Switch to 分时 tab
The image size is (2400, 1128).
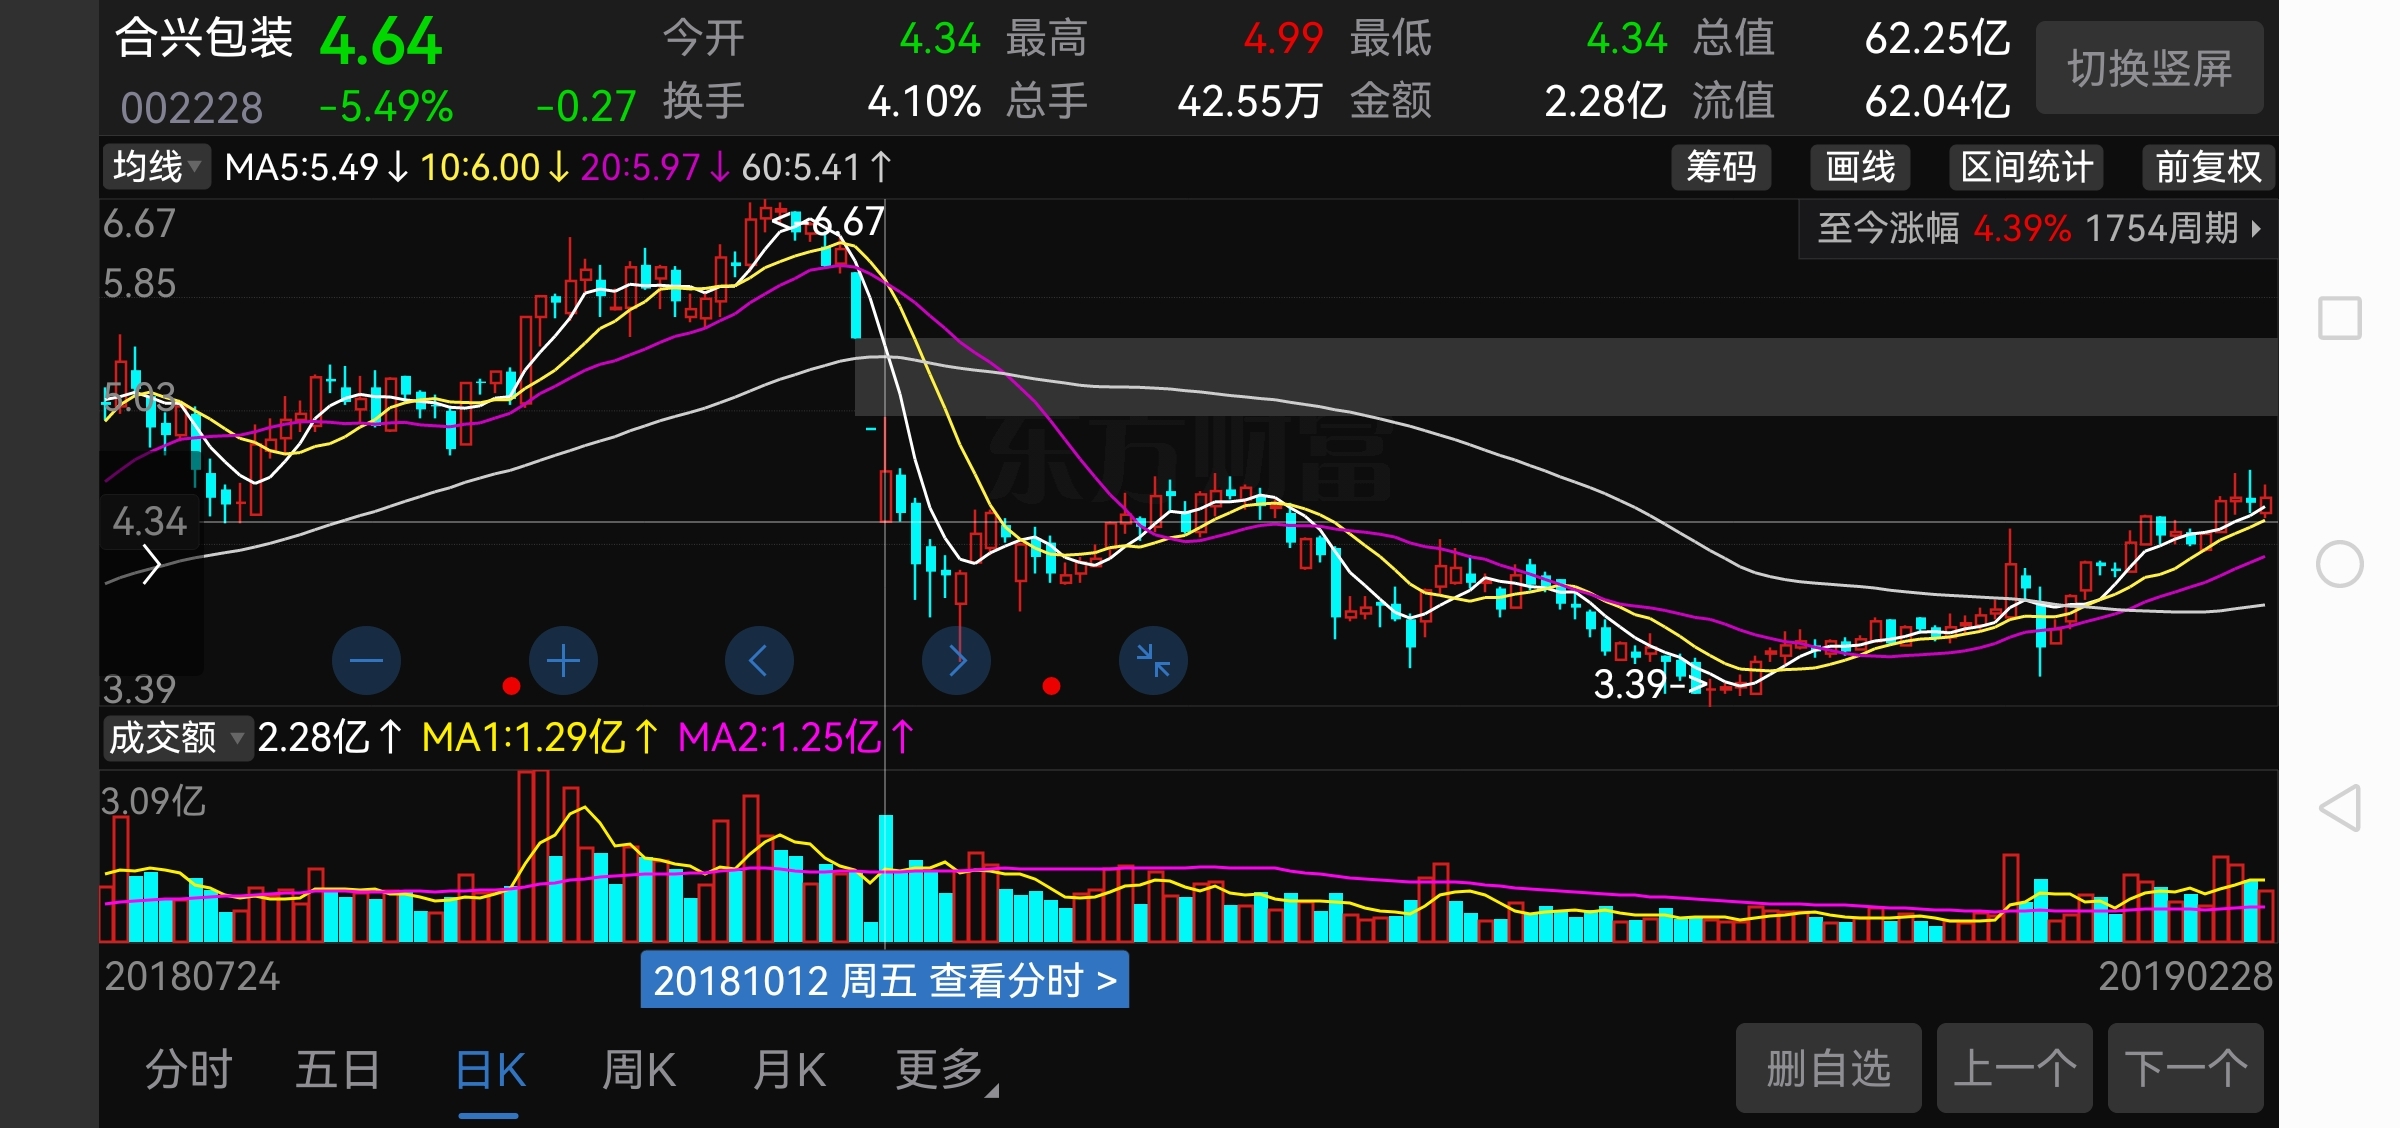tap(189, 1070)
